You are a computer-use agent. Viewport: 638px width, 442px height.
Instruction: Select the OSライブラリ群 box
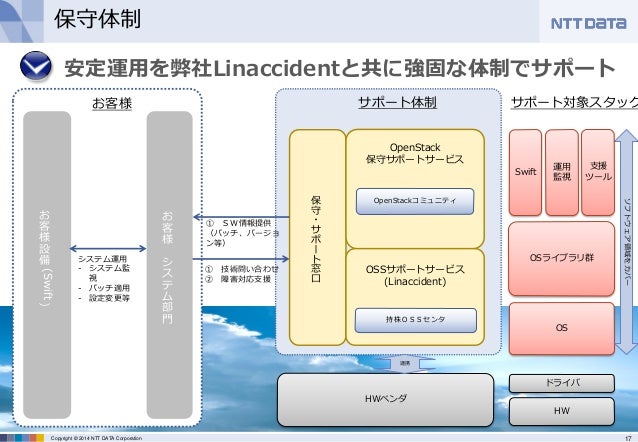coord(562,258)
